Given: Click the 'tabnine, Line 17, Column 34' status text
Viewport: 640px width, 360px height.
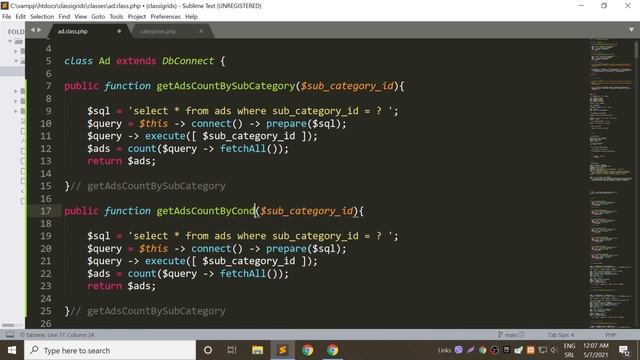Looking at the screenshot, I should pyautogui.click(x=57, y=335).
